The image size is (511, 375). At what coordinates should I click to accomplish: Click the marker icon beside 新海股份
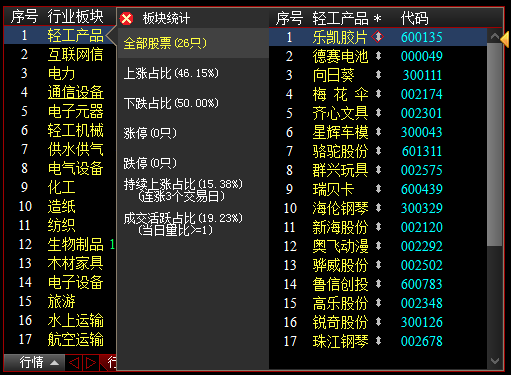pyautogui.click(x=378, y=227)
